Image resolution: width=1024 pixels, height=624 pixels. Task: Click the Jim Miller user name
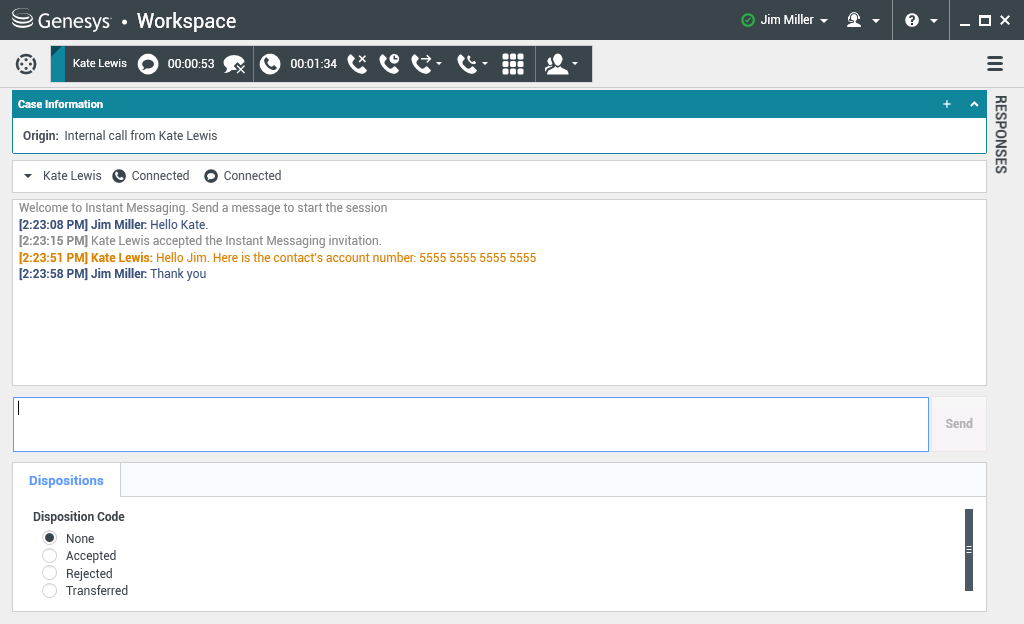point(787,20)
